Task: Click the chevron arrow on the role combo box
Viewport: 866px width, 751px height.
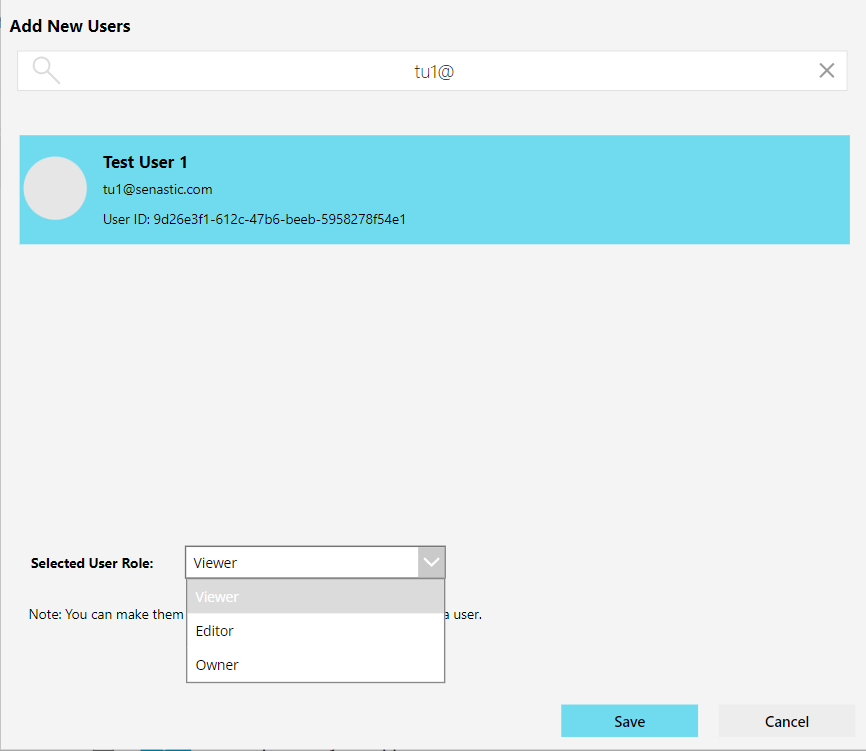Action: click(x=431, y=562)
